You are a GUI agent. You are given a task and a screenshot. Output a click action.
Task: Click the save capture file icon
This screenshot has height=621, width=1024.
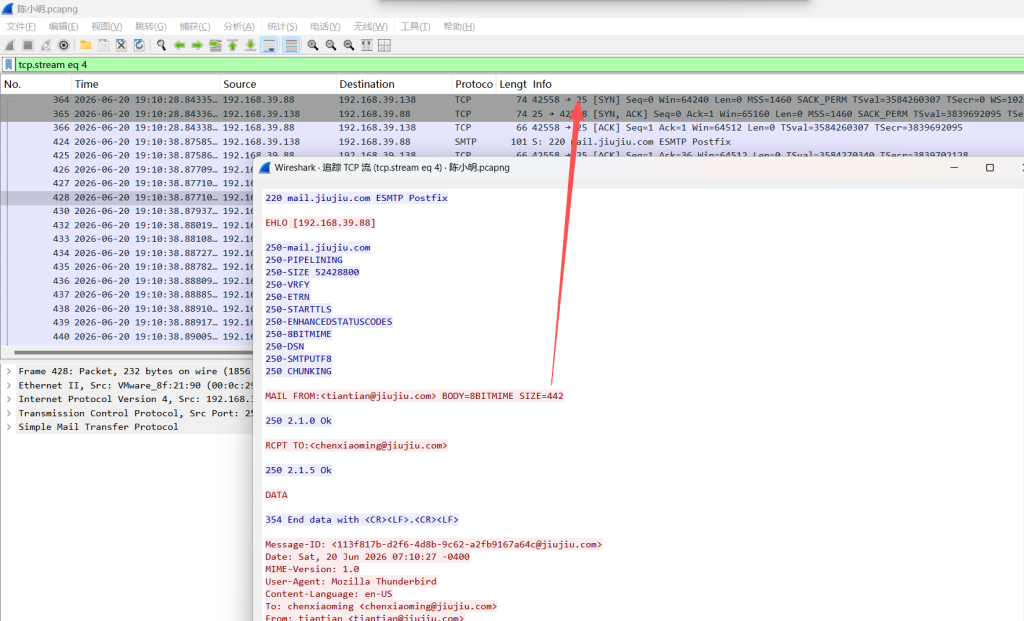point(103,45)
